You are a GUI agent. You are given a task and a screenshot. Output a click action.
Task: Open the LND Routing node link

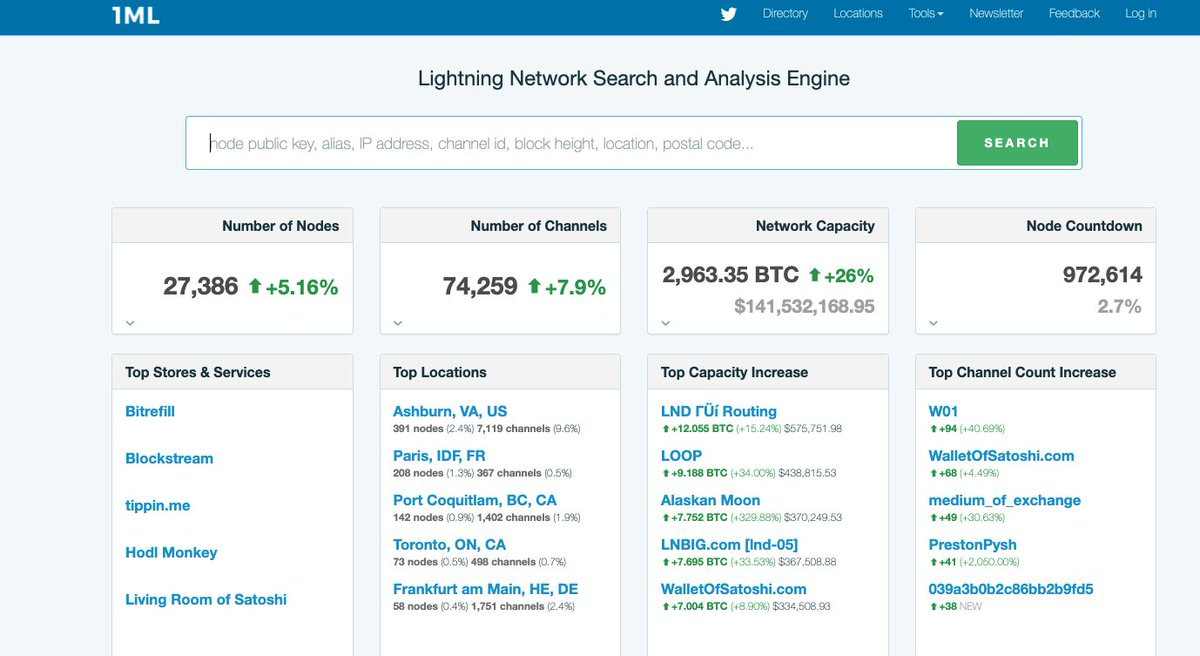(719, 411)
